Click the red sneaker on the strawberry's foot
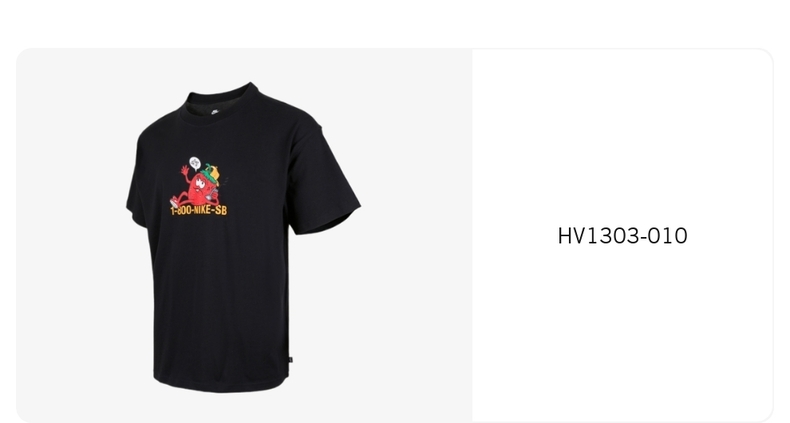This screenshot has width=790, height=423. (x=174, y=202)
